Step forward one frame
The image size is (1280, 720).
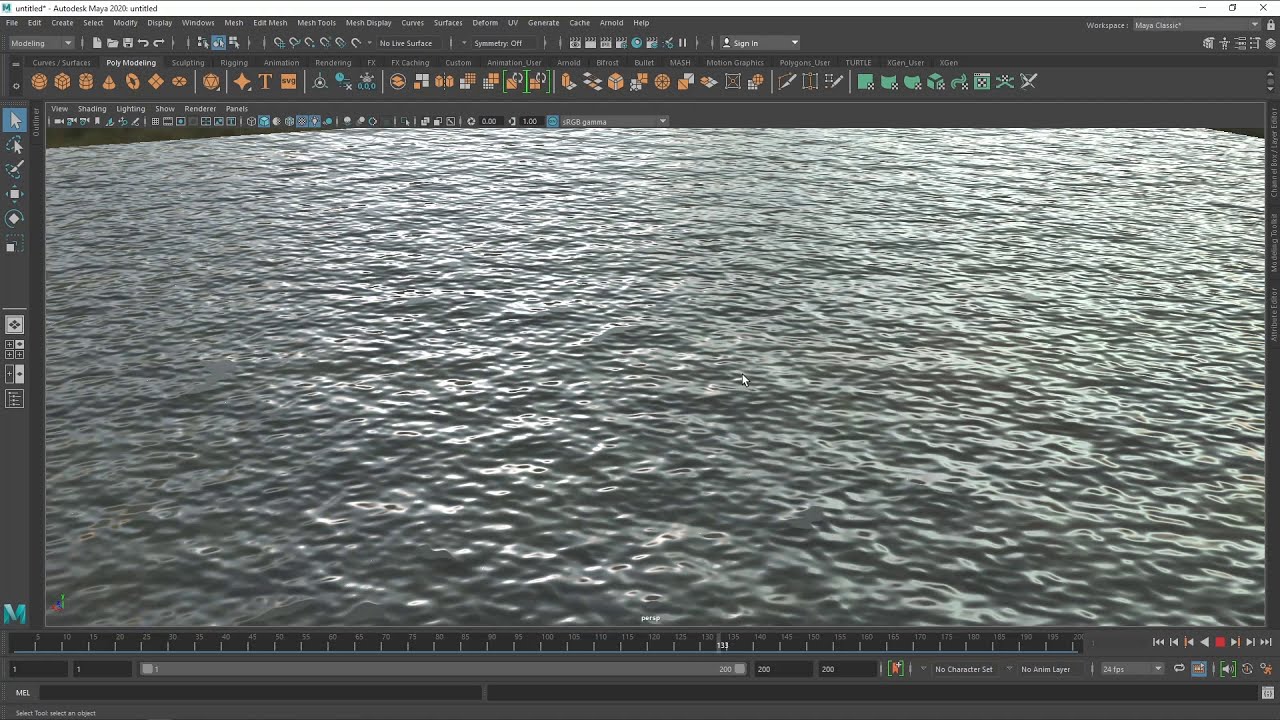coord(1250,642)
